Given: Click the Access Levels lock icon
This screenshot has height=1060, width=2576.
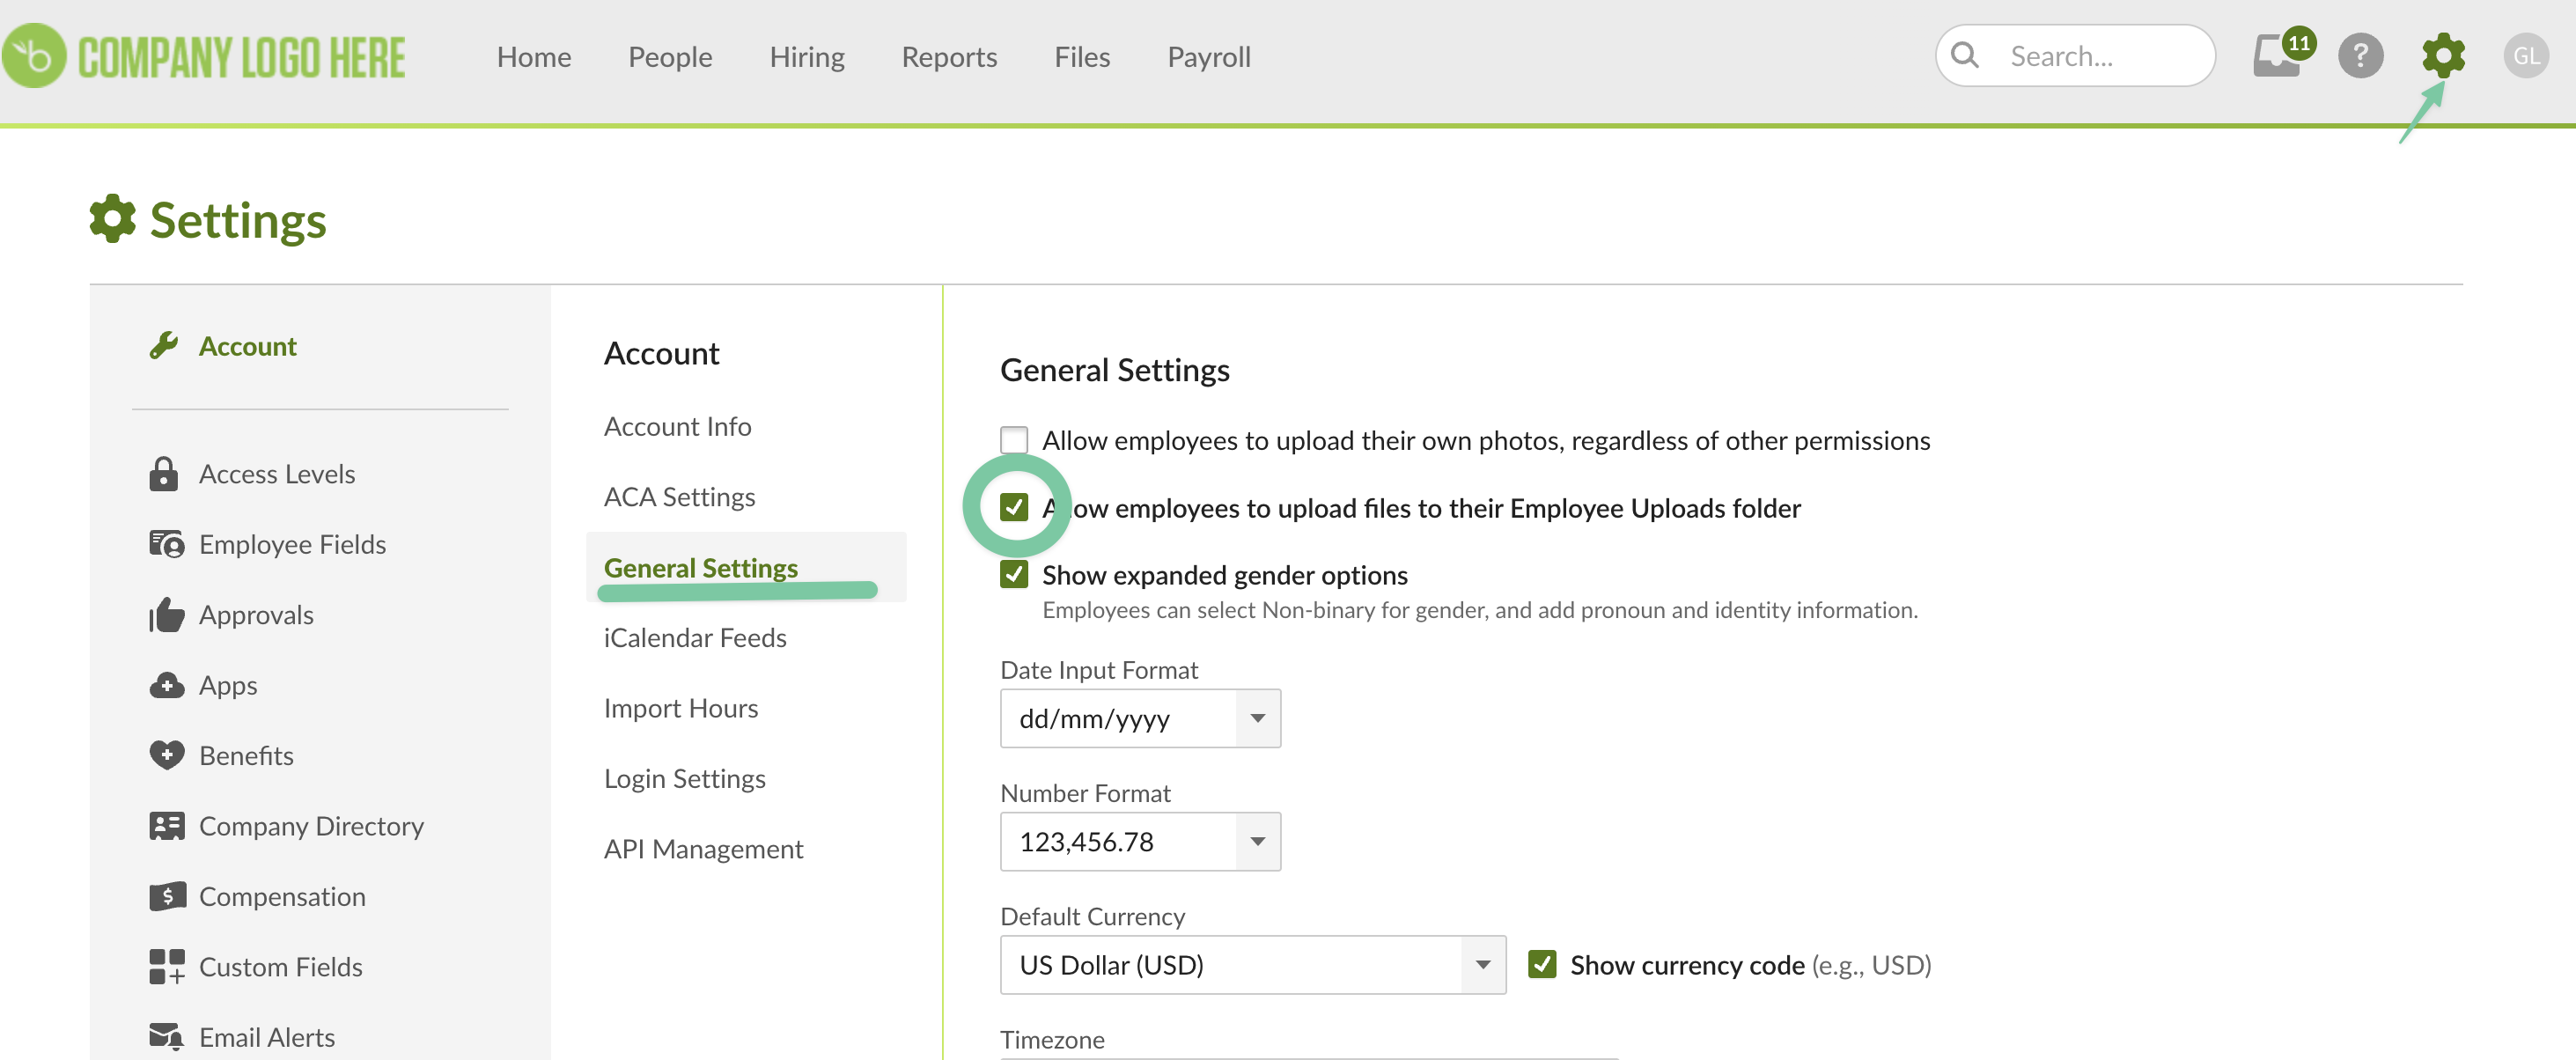Looking at the screenshot, I should 165,473.
